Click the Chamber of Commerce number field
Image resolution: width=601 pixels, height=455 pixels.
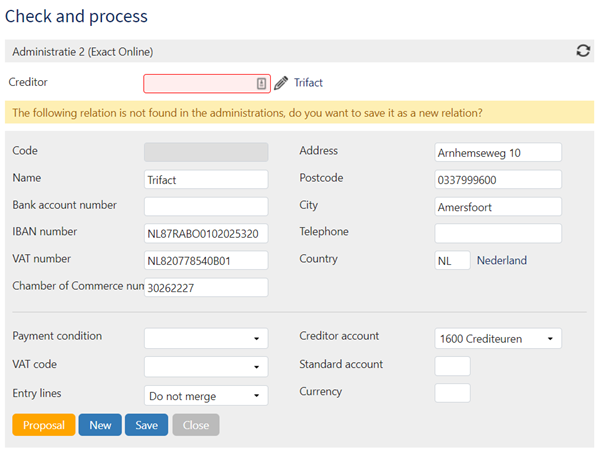(x=206, y=287)
